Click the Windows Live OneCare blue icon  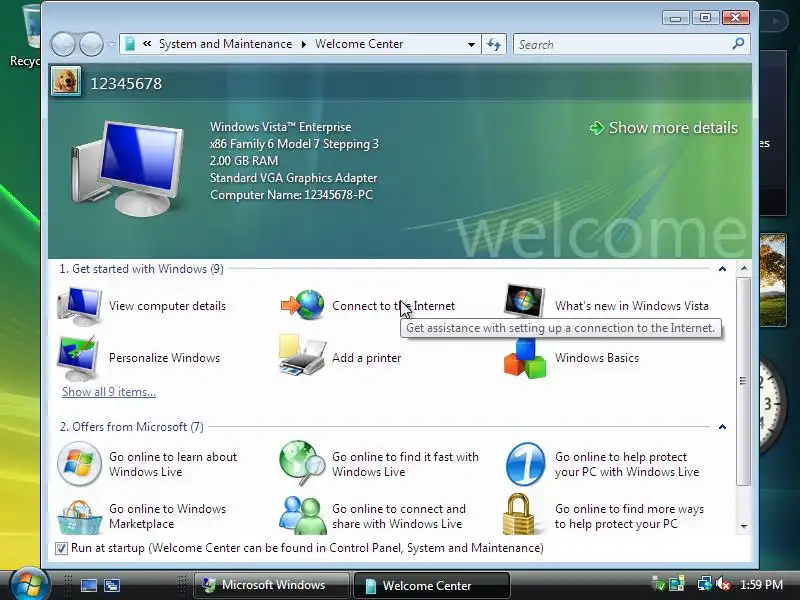click(526, 464)
